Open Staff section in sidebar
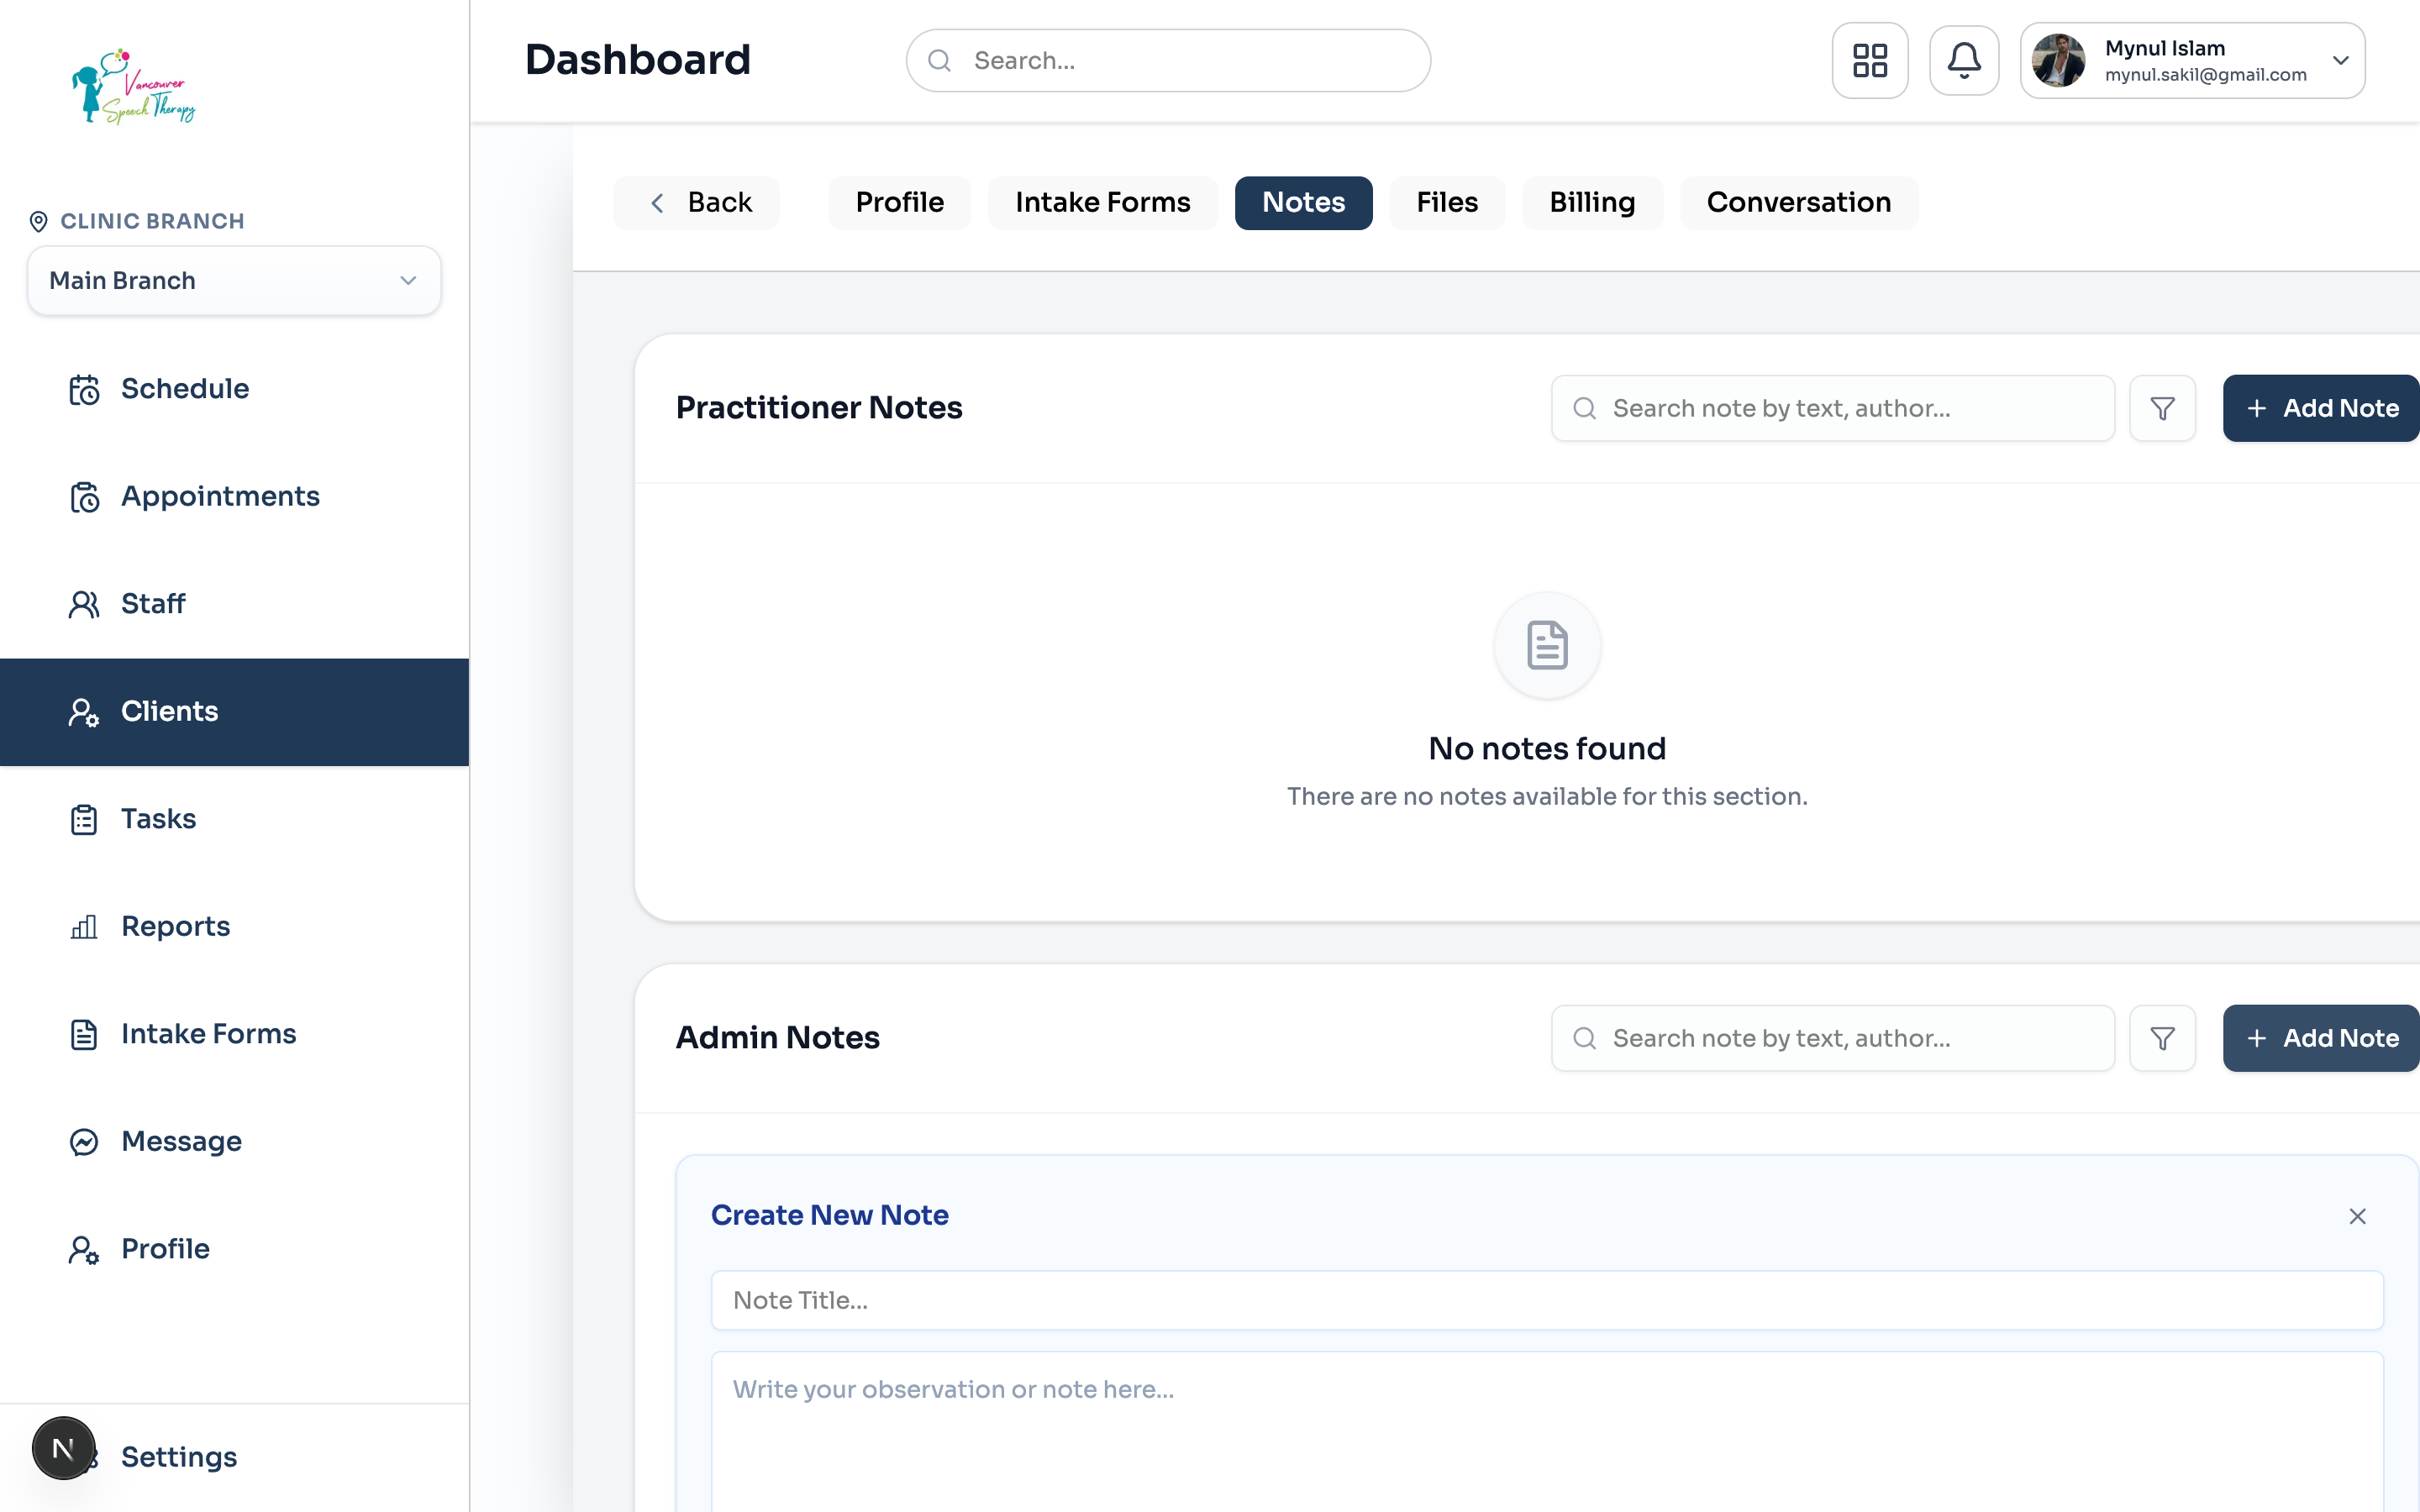 234,604
